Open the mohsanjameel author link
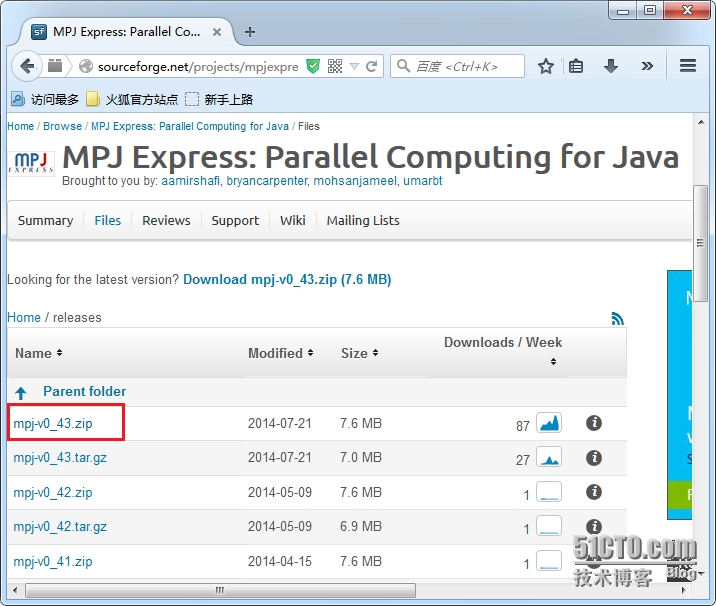Screen dimensions: 716x606 [355, 181]
